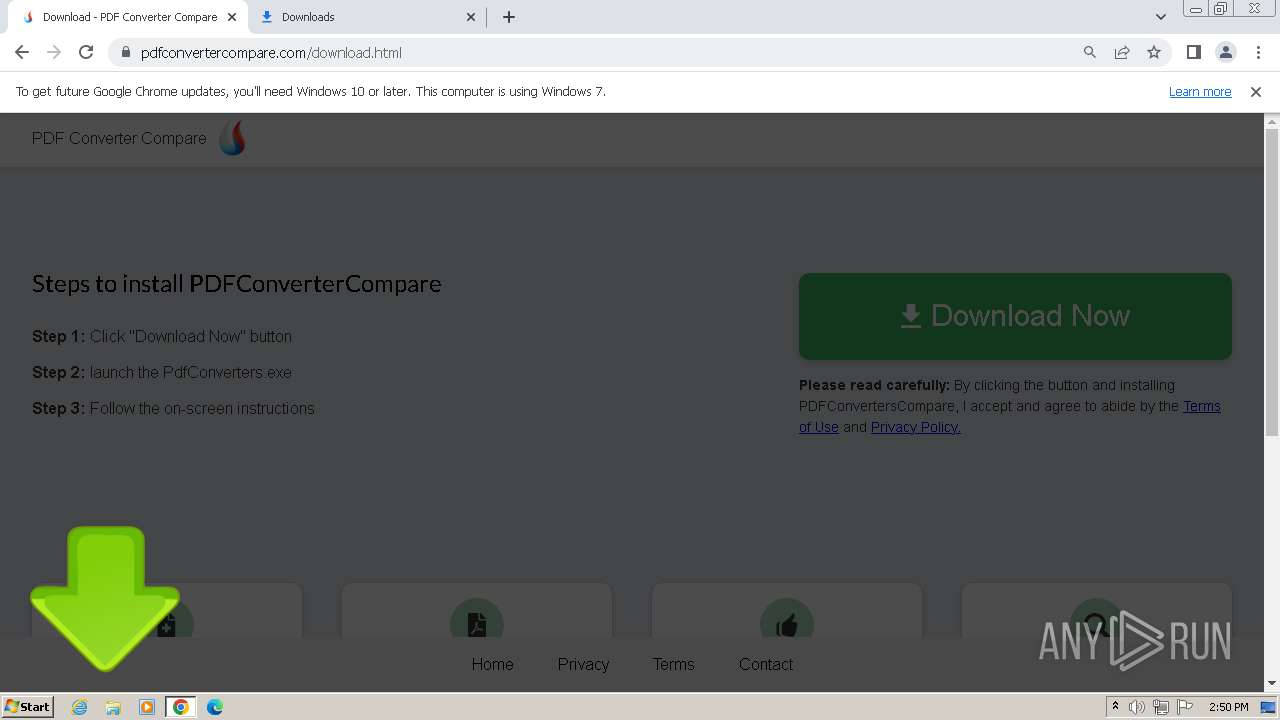Reload the current page
This screenshot has width=1280, height=720.
pos(86,52)
